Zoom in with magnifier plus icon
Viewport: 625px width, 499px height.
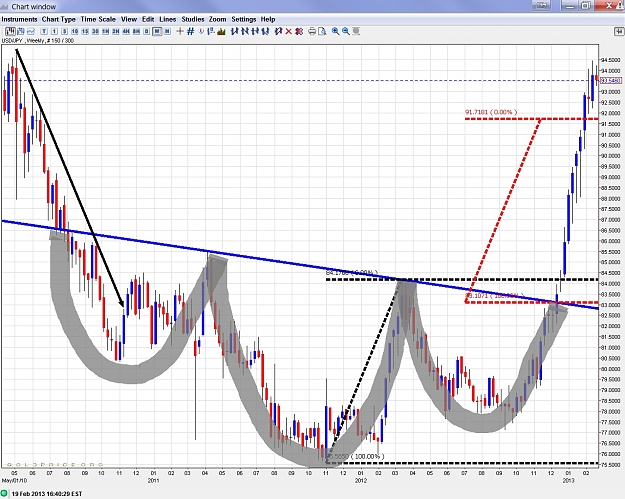tap(336, 31)
